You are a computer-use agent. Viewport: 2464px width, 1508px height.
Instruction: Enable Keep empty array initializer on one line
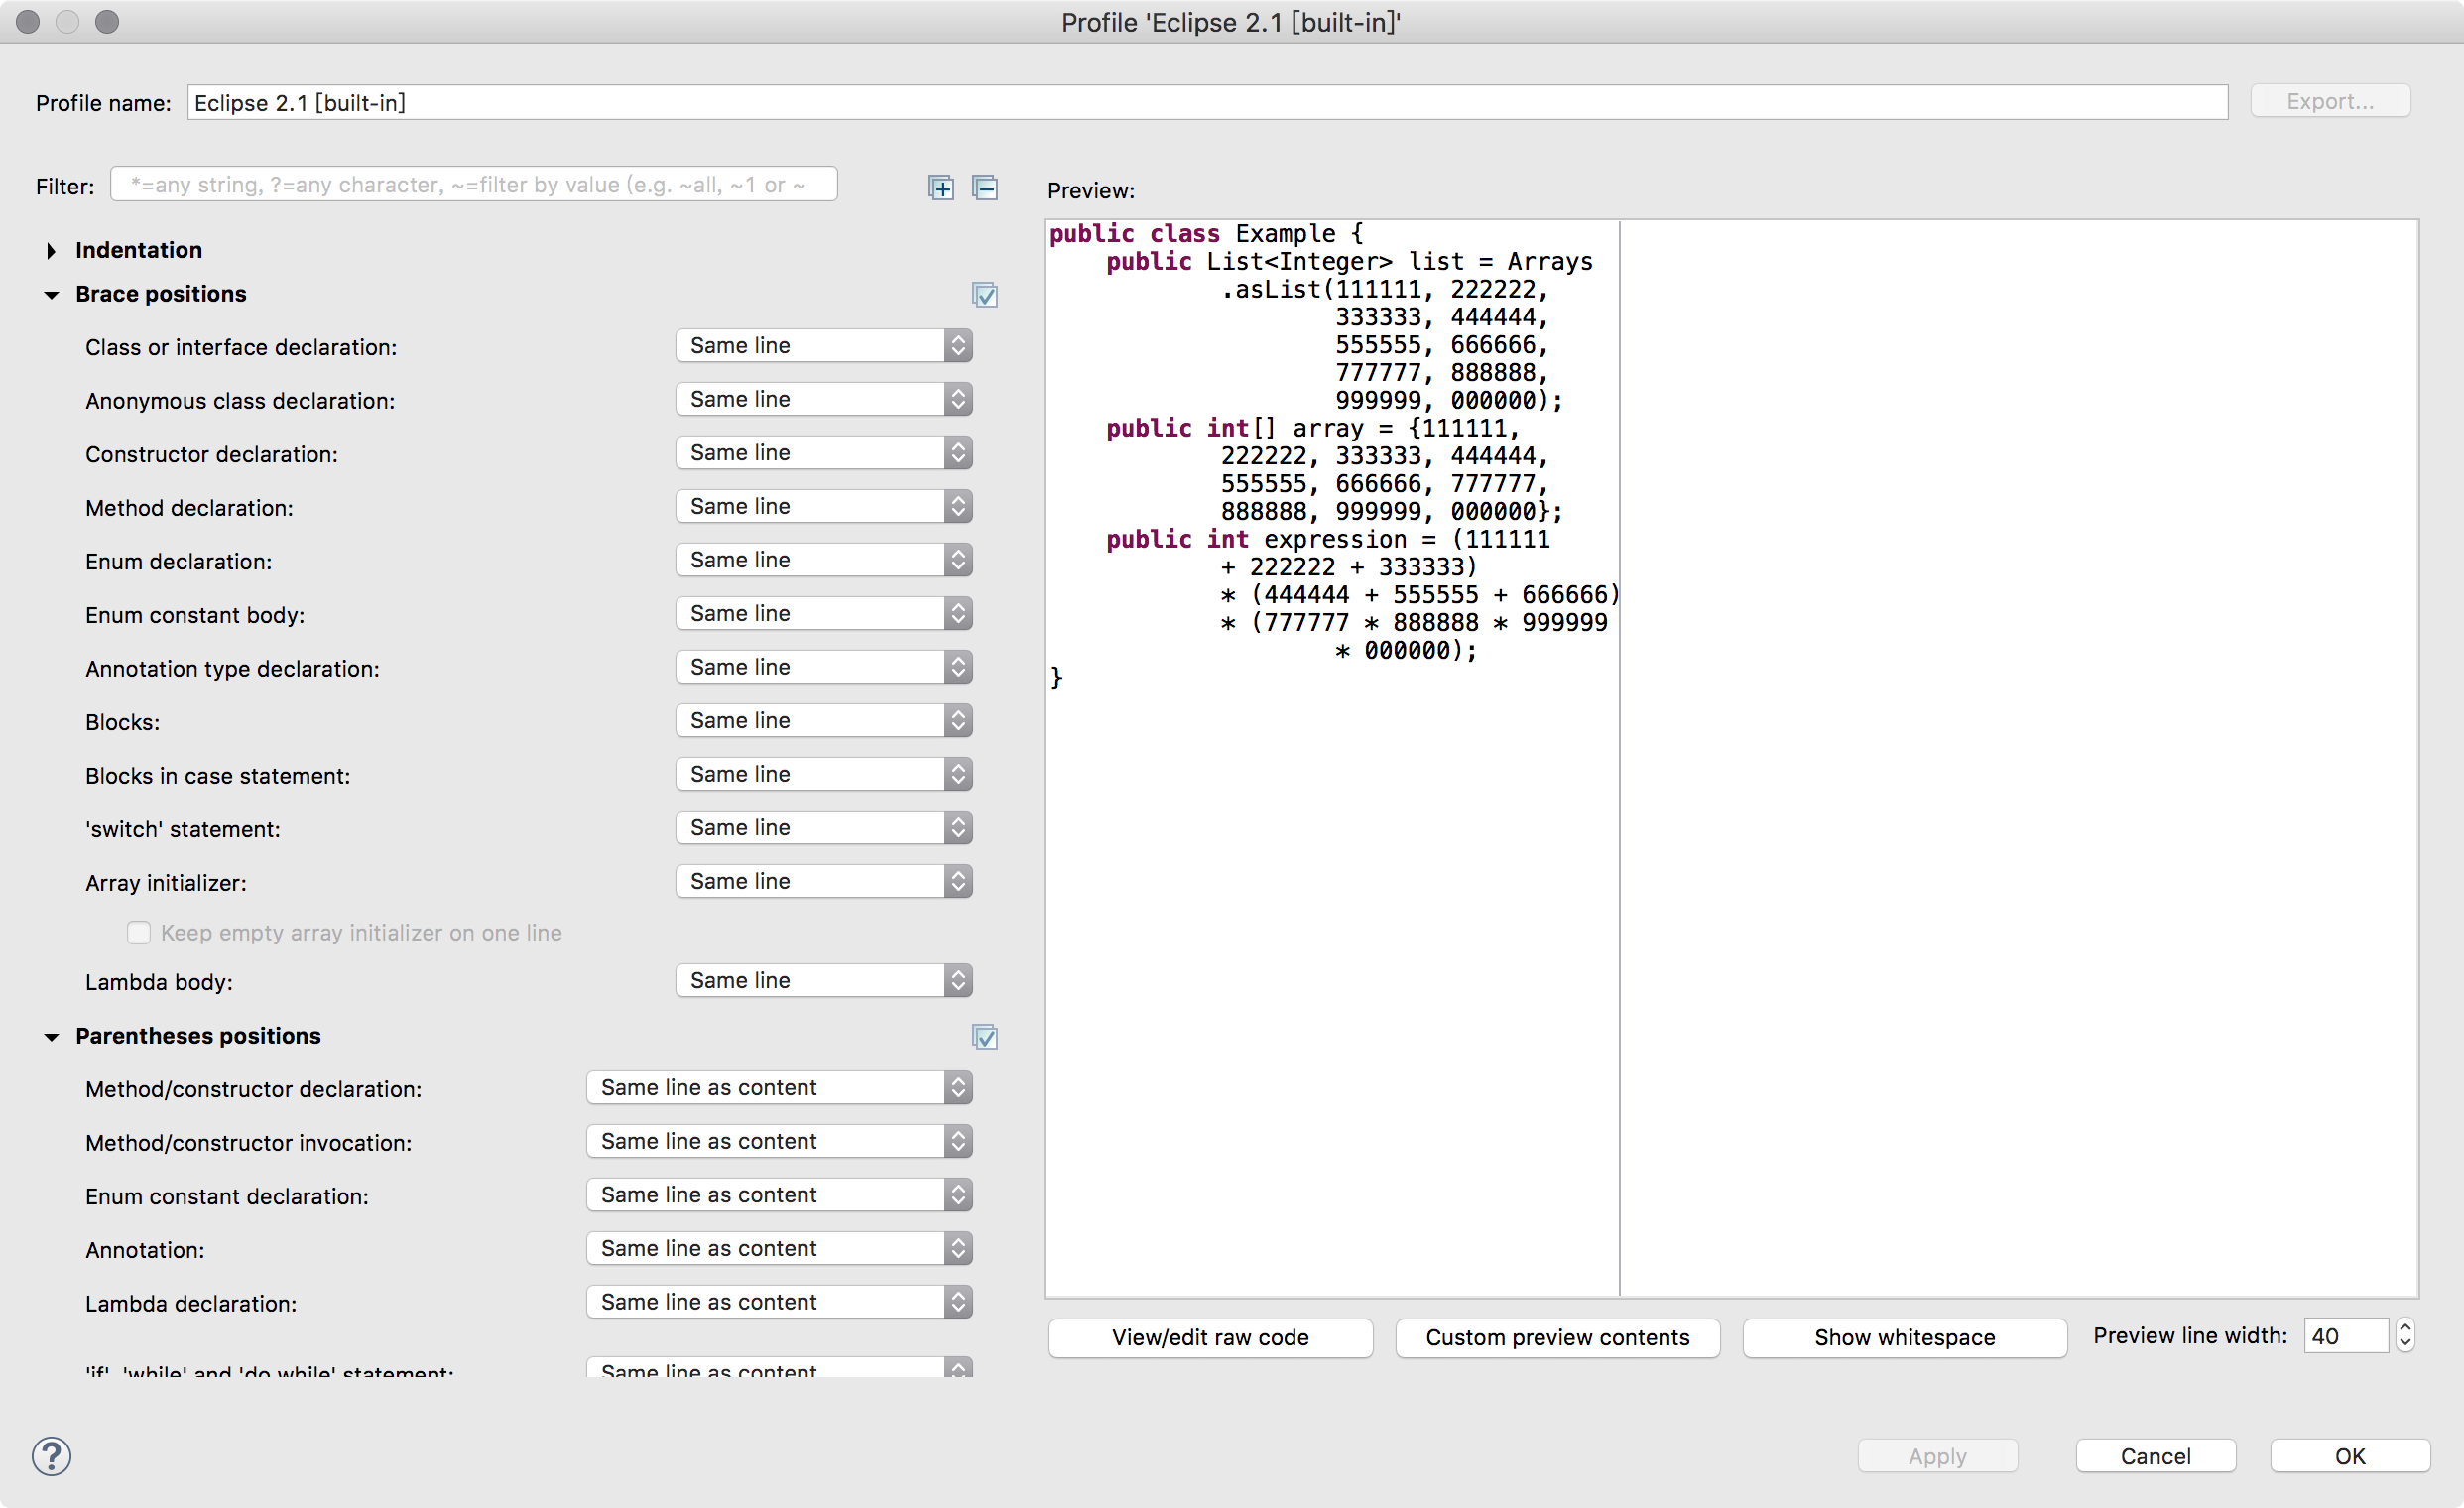[139, 933]
